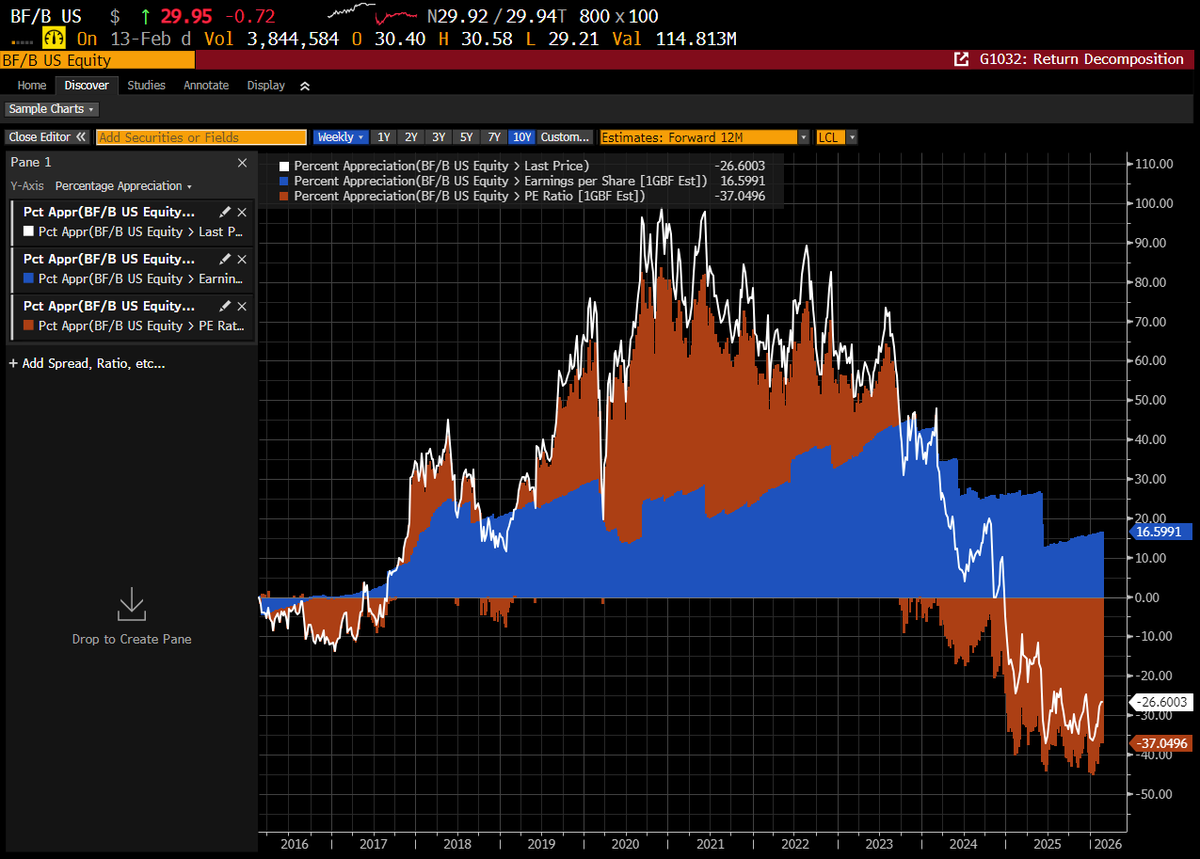Select the 5Y range button
Image resolution: width=1200 pixels, height=859 pixels.
click(466, 137)
